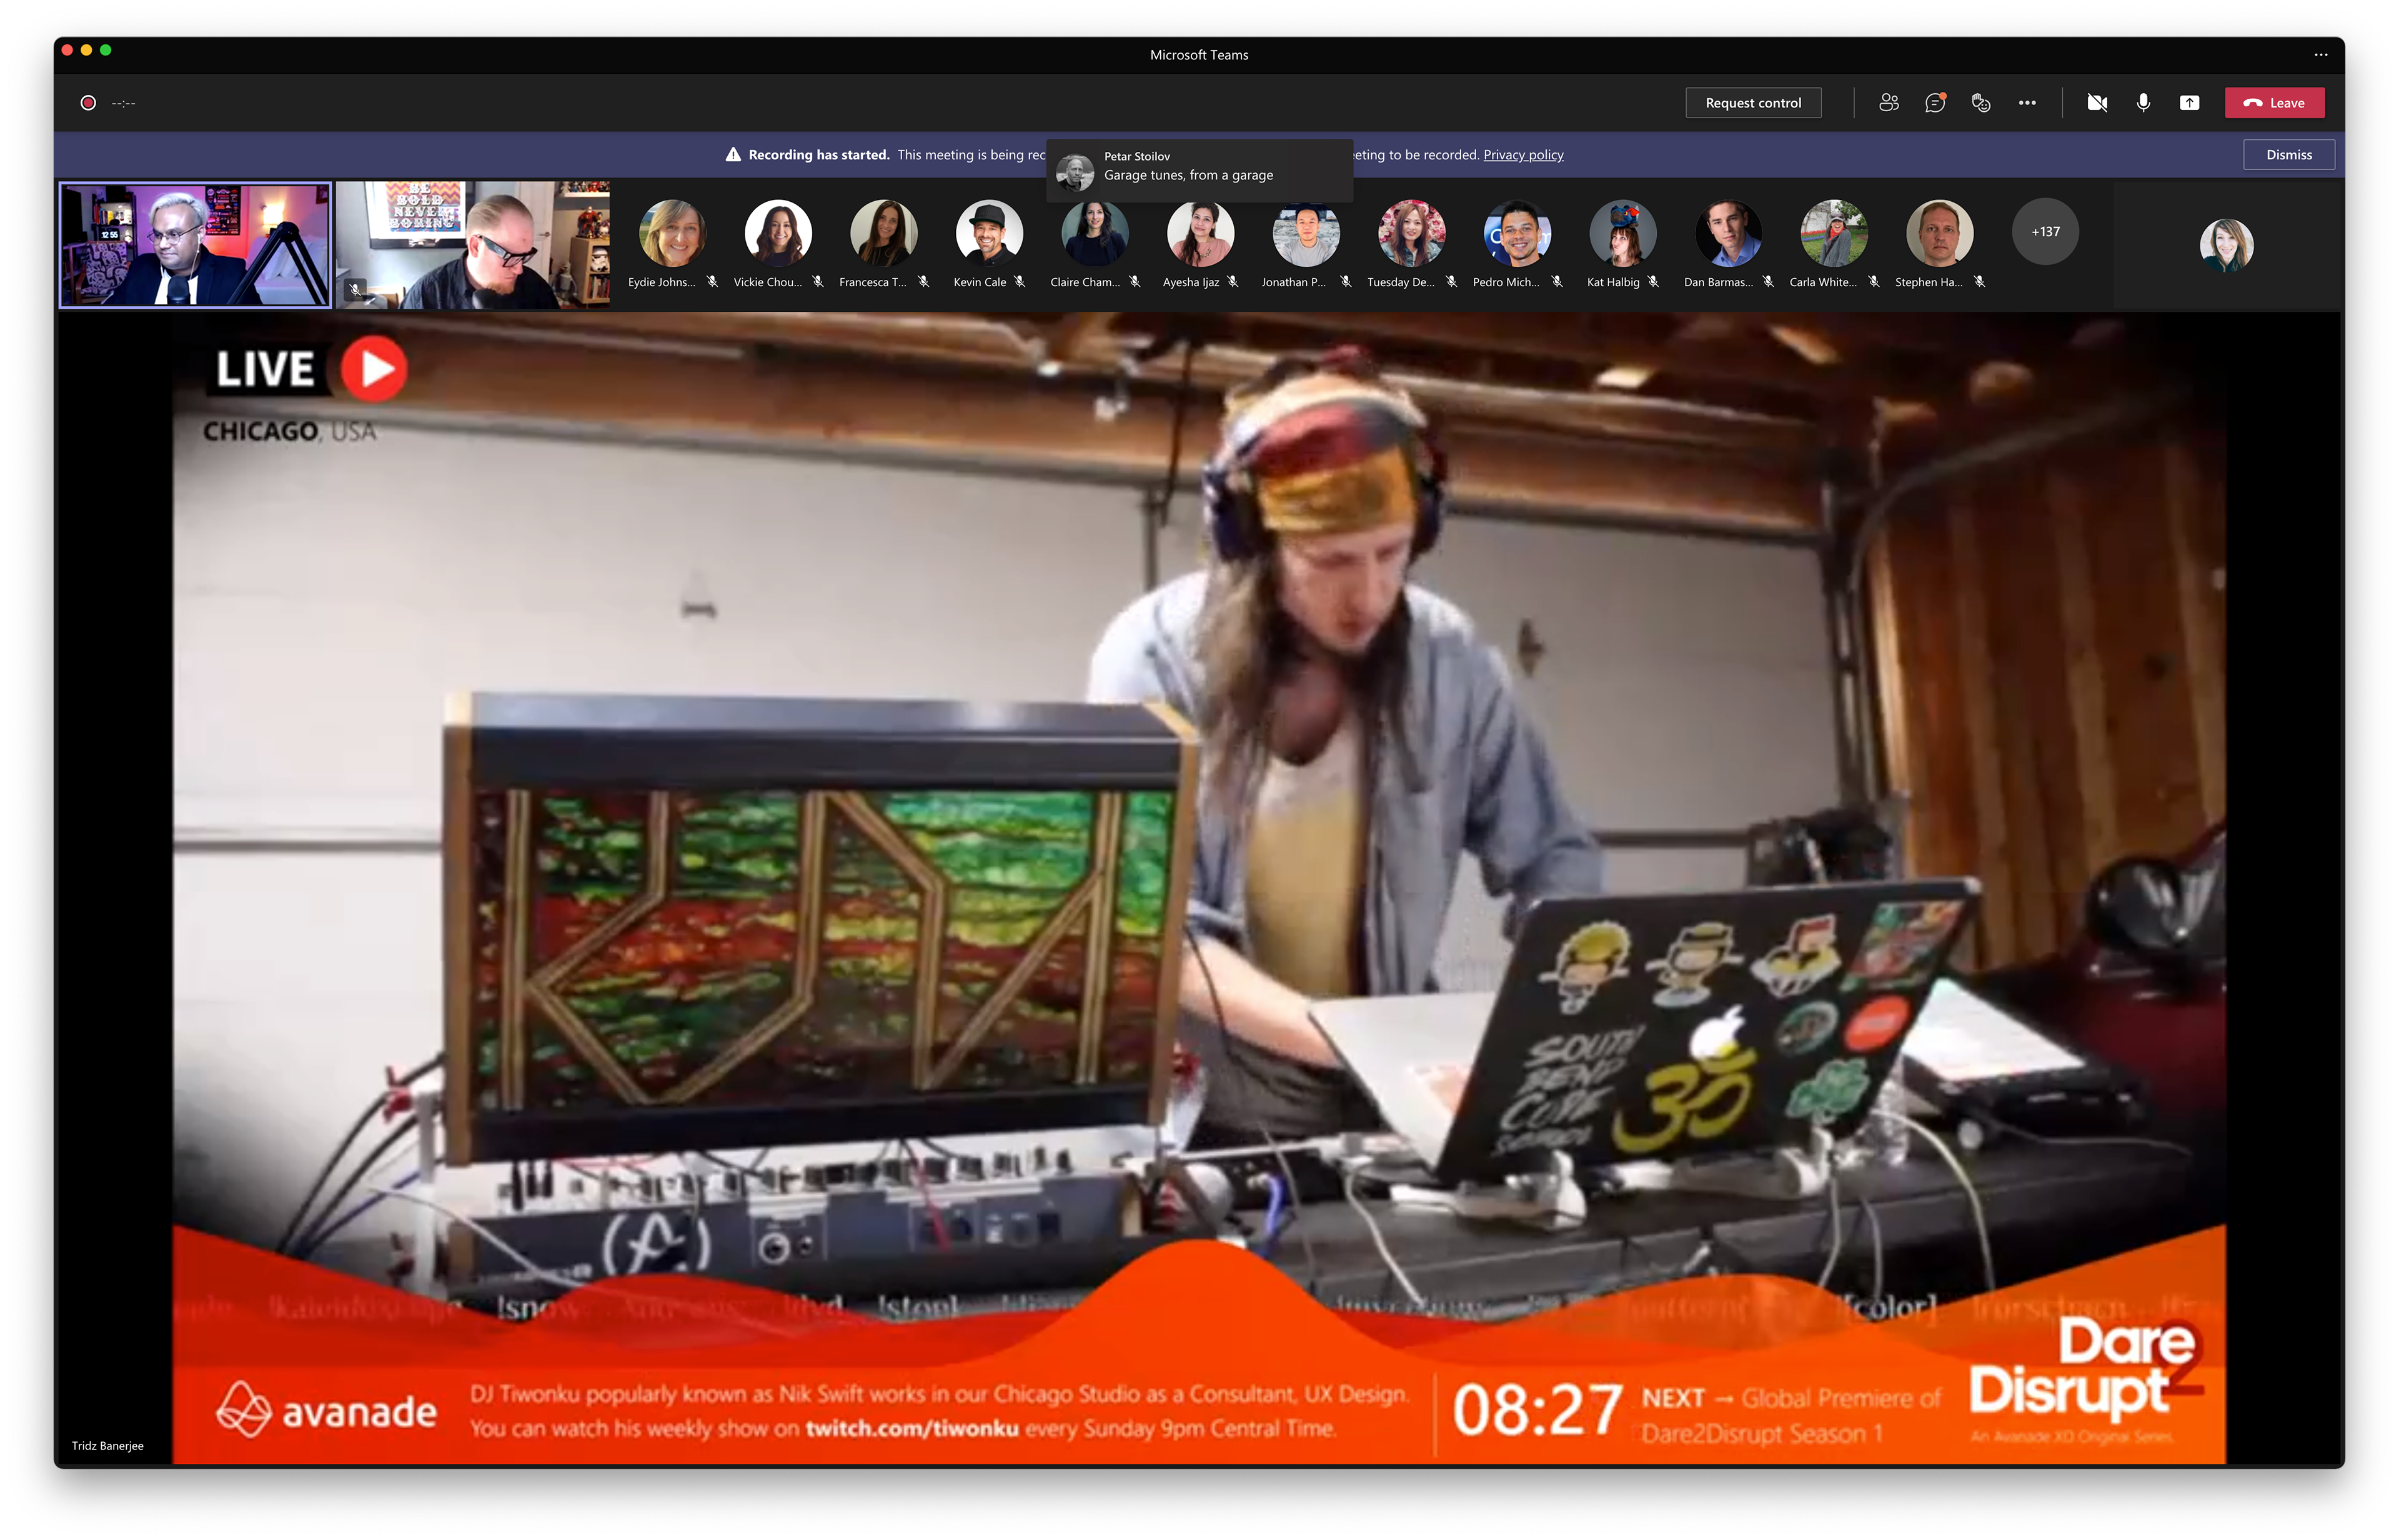2399x1540 pixels.
Task: Select Kat Halbig participant avatar
Action: tap(1622, 233)
